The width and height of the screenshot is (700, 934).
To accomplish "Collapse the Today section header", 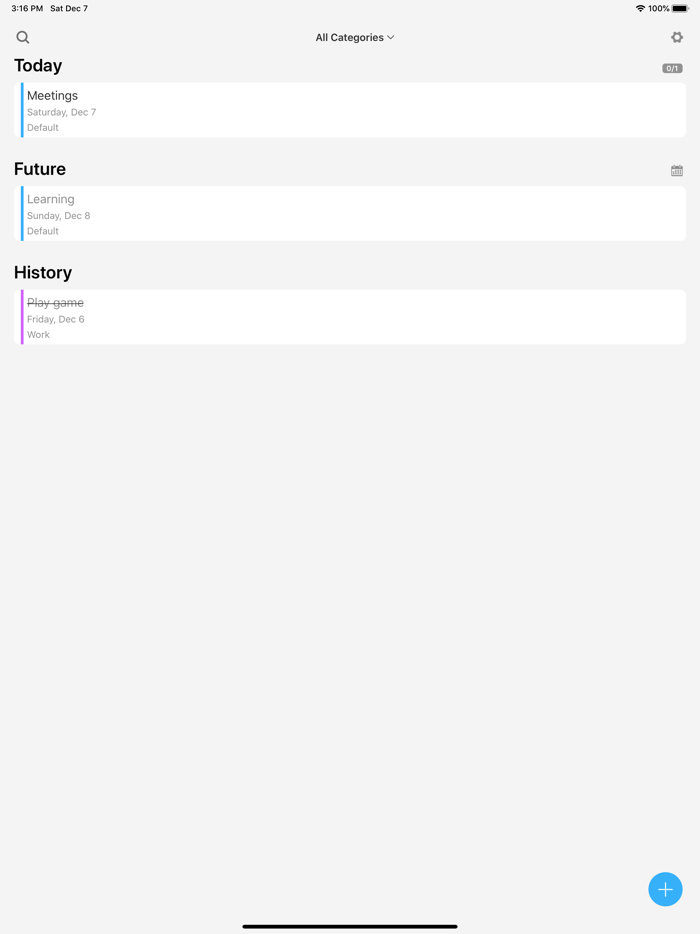I will pyautogui.click(x=37, y=65).
